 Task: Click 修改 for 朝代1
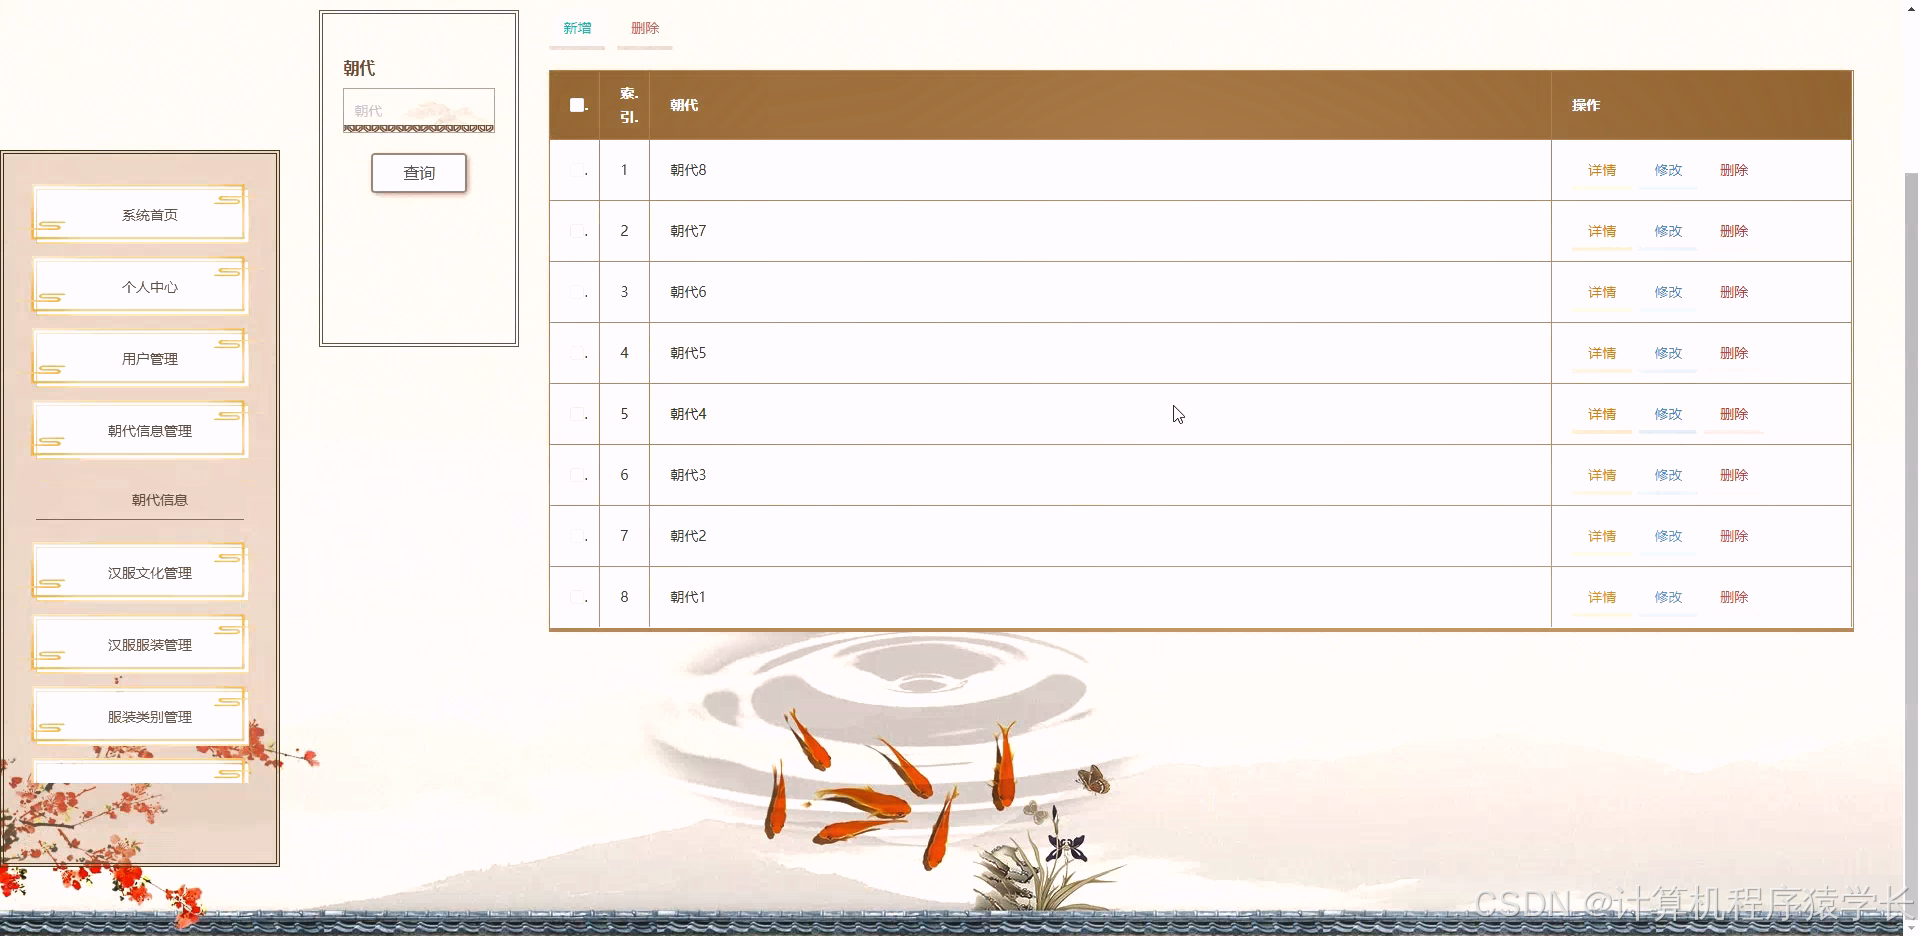pos(1668,597)
